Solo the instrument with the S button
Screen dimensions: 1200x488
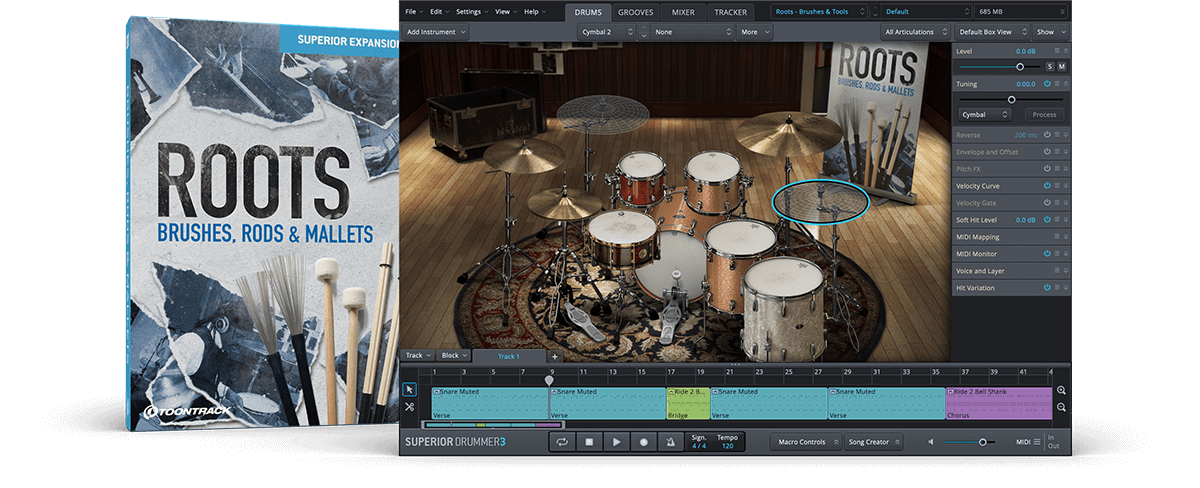pos(1049,66)
